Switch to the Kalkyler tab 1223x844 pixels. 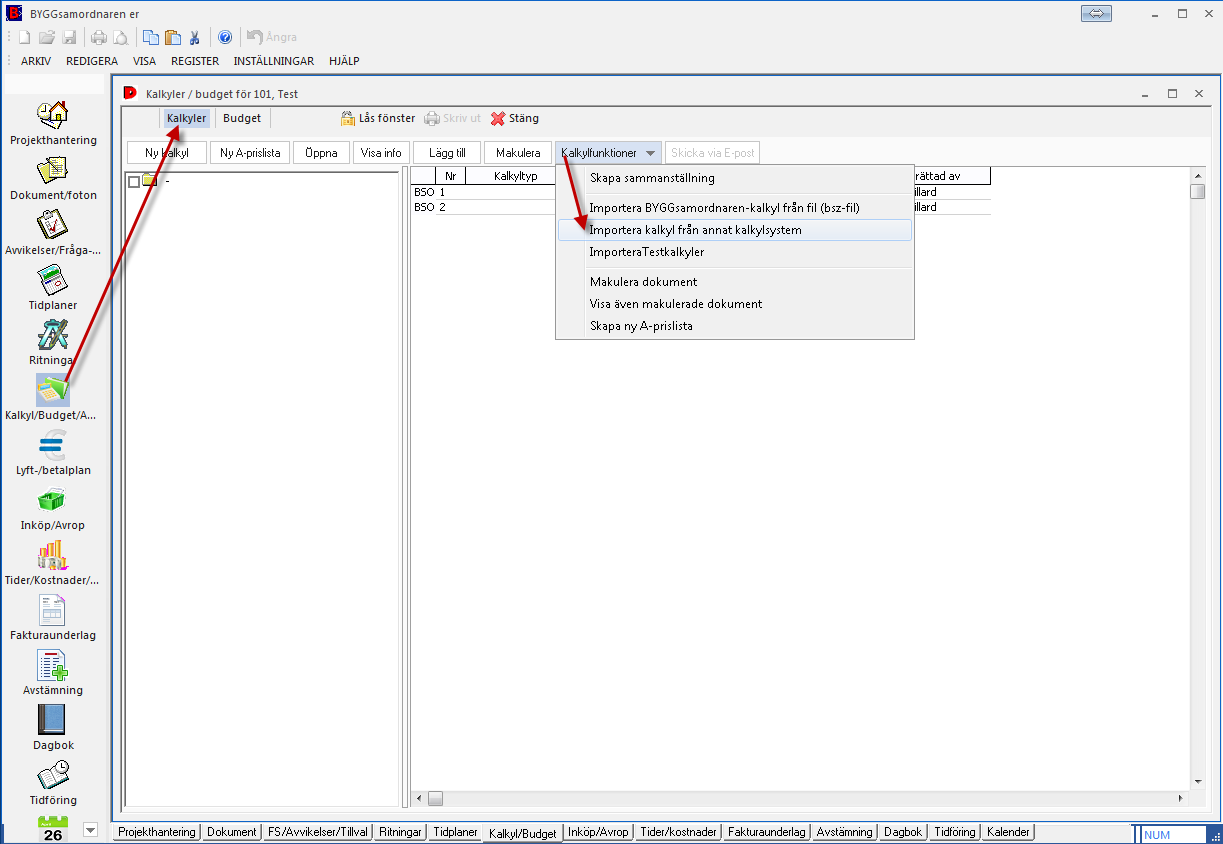187,118
